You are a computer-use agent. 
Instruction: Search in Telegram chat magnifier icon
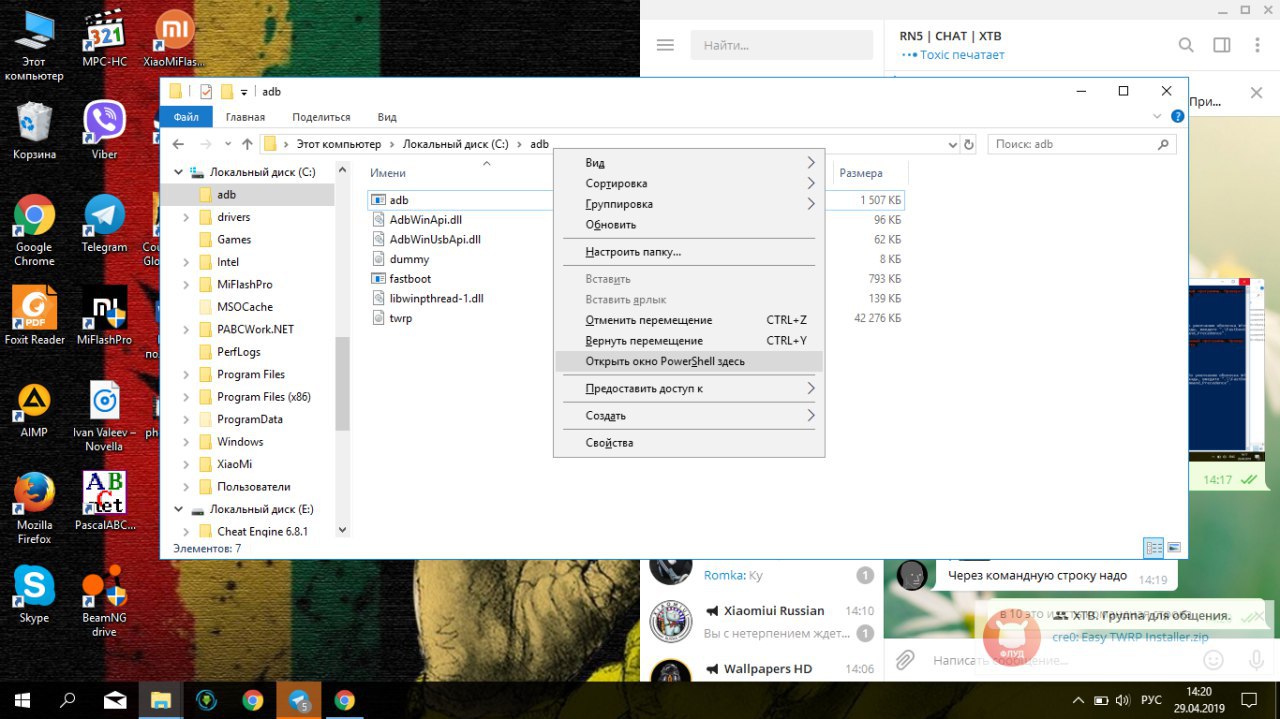(x=1186, y=45)
